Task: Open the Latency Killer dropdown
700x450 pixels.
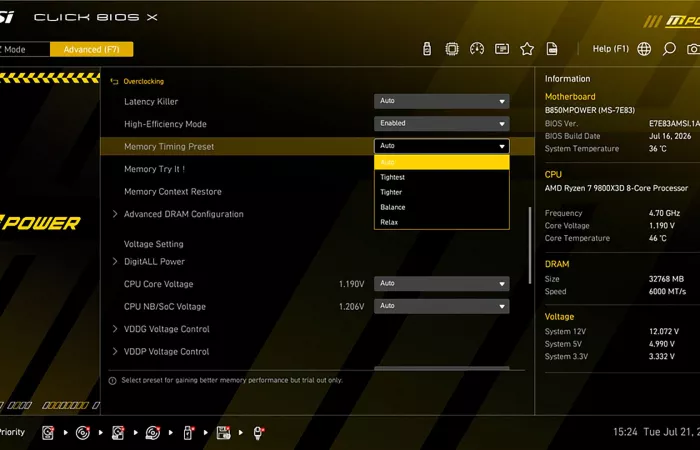Action: pyautogui.click(x=442, y=101)
